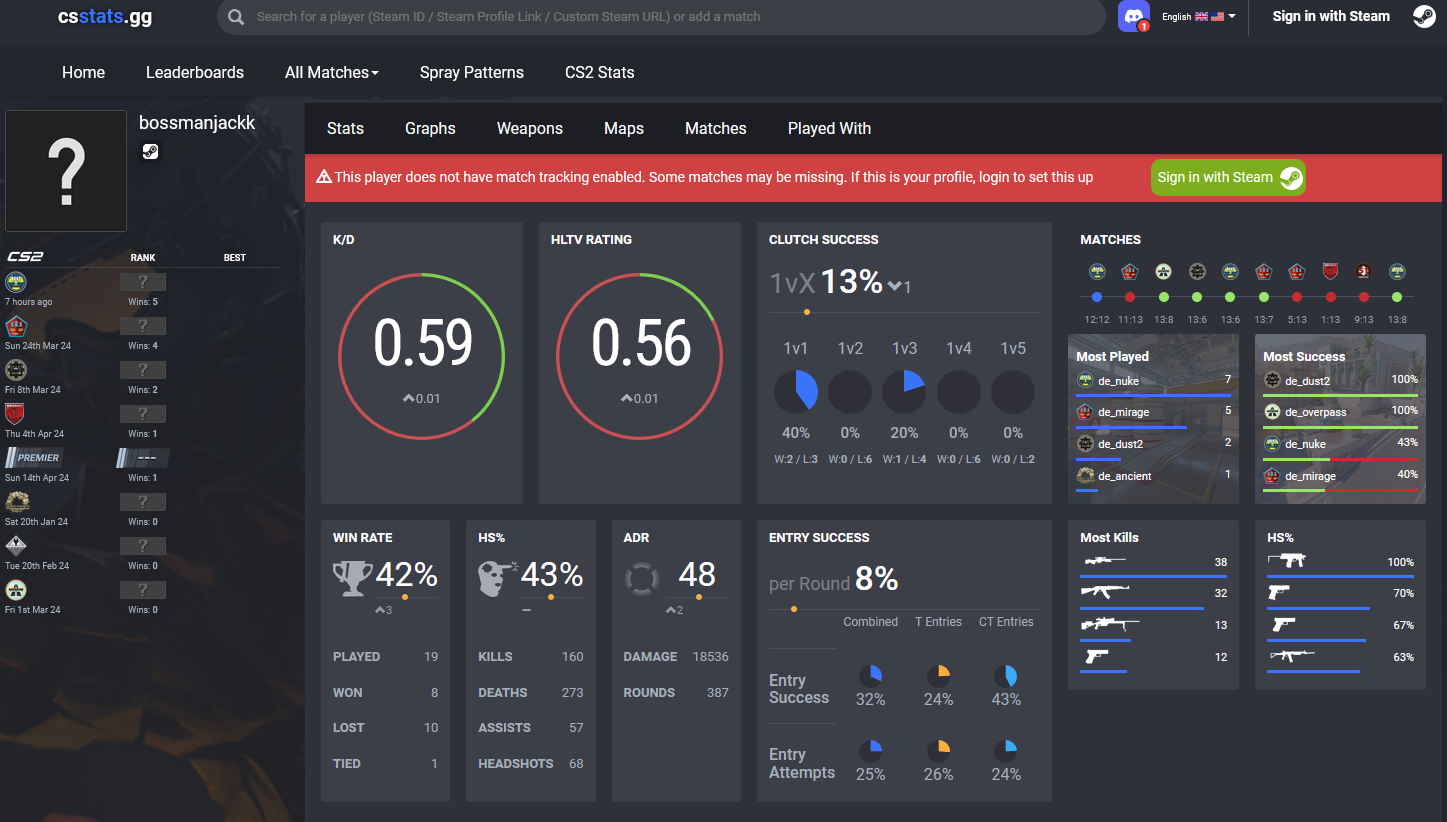Click the pistol icon with 12 kills

click(x=1097, y=657)
